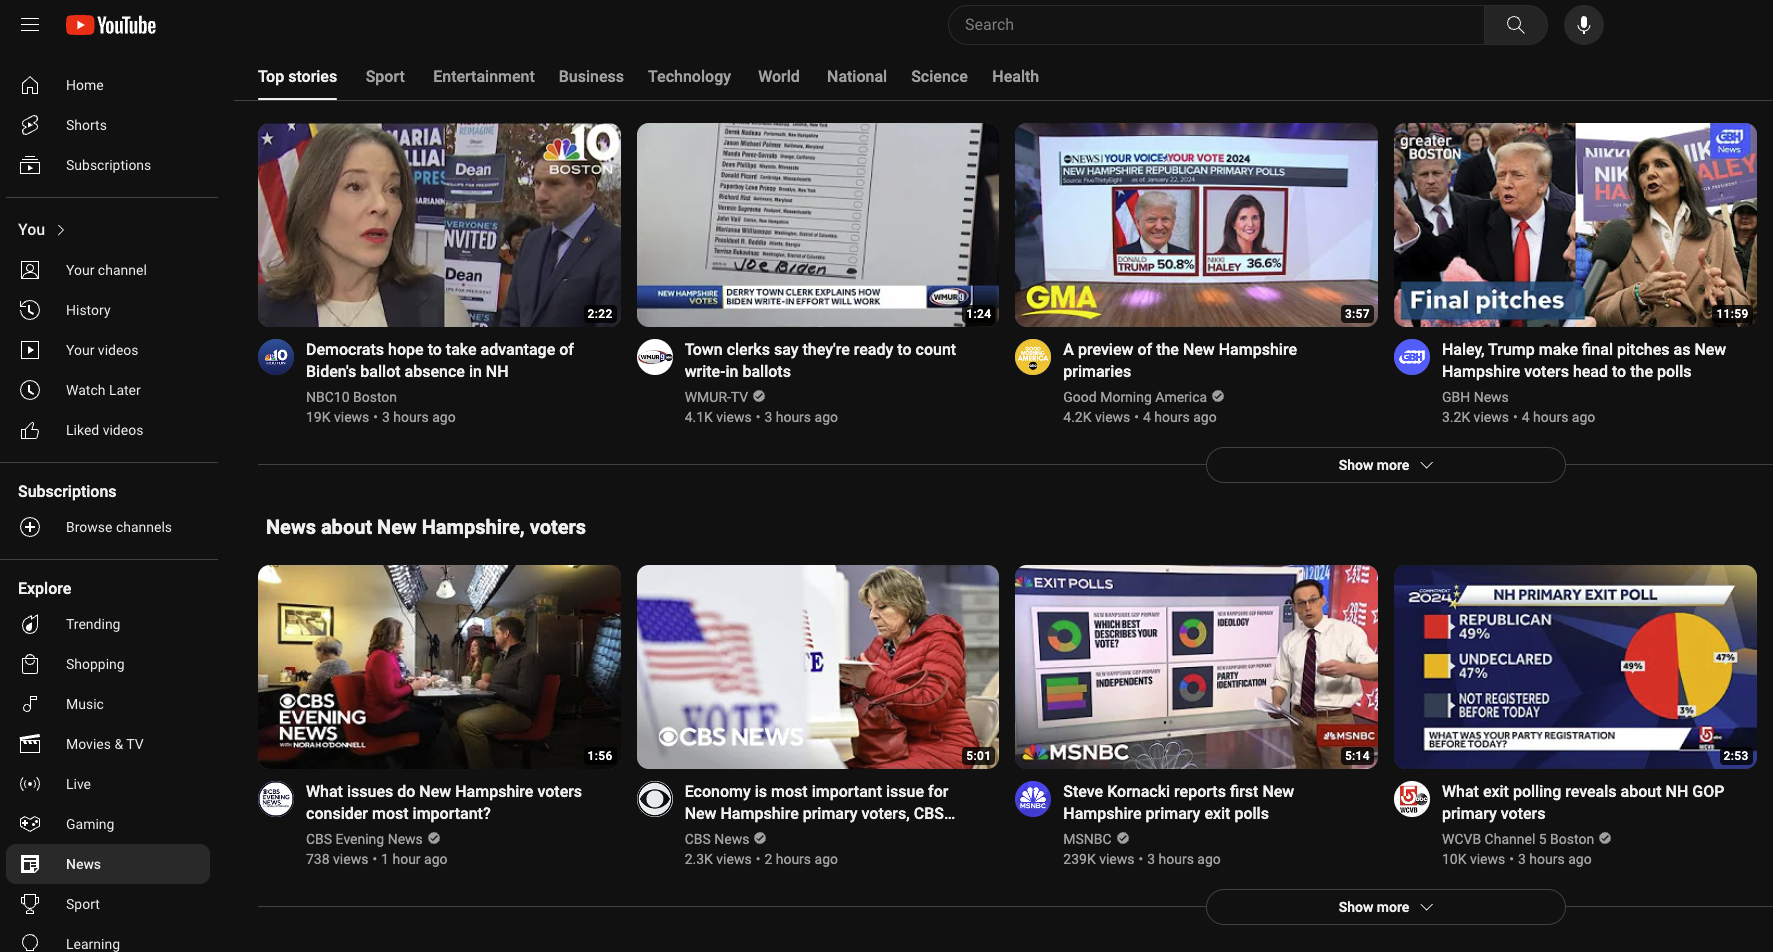The width and height of the screenshot is (1773, 952).
Task: Select News in Explore section
Action: pyautogui.click(x=108, y=864)
